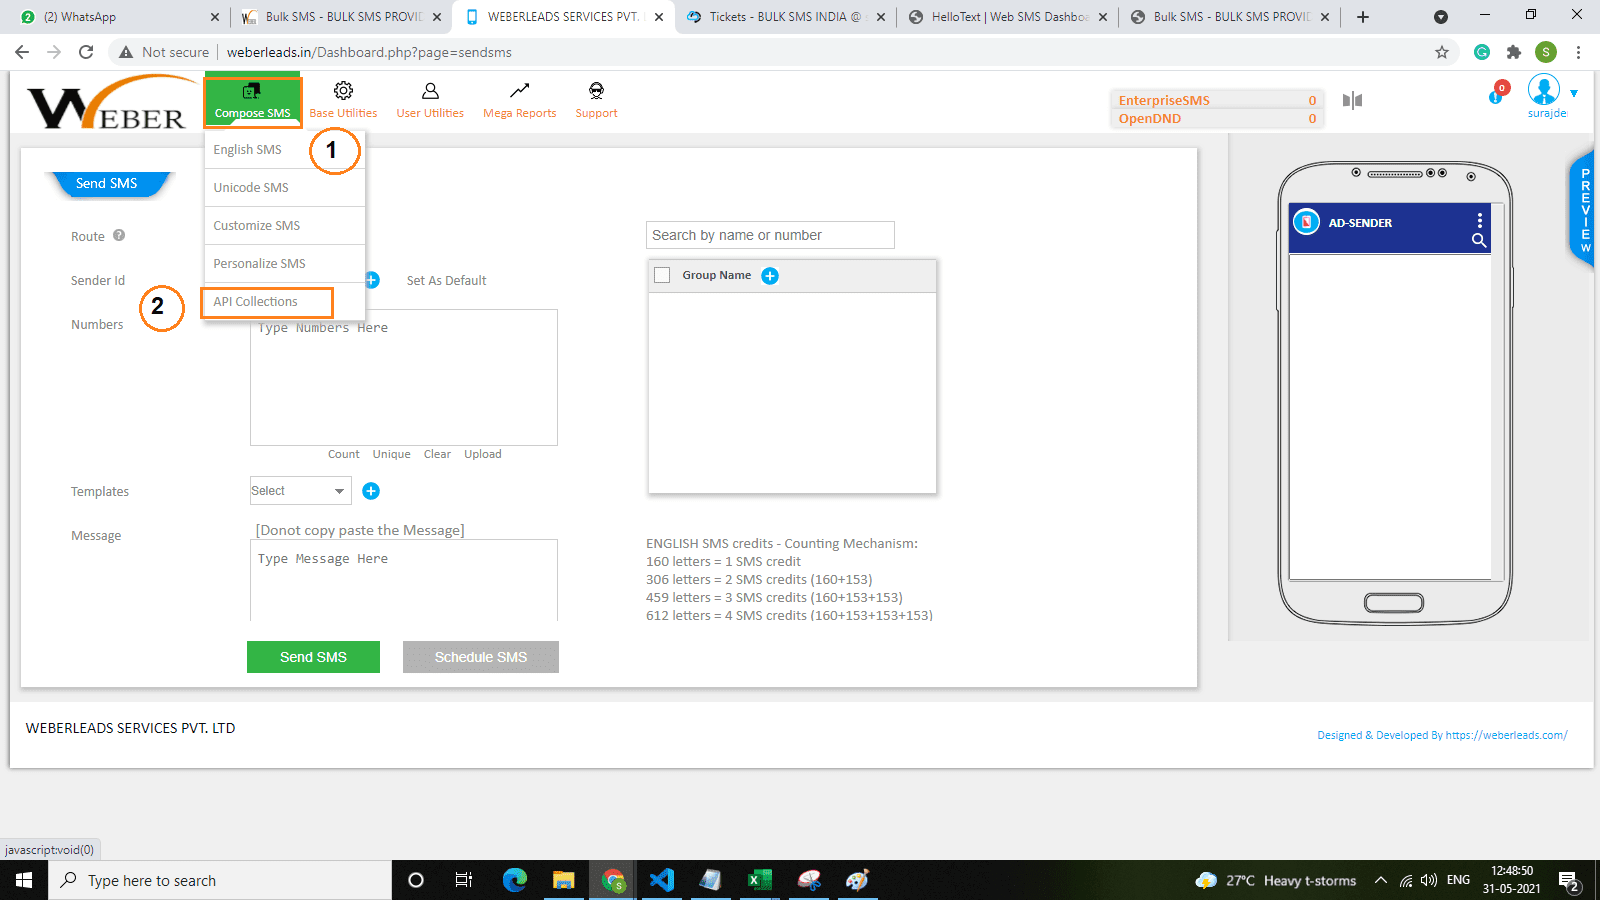Open the three-dot menu in phone preview
This screenshot has height=900, width=1600.
1479,221
